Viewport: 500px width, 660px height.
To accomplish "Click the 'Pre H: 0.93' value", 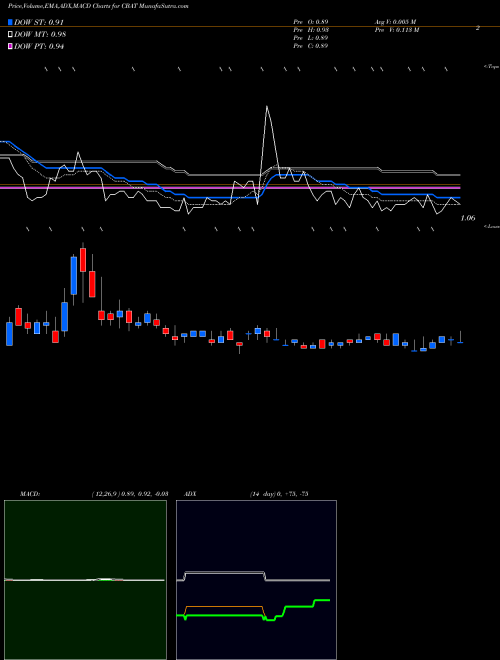I will 311,30.
